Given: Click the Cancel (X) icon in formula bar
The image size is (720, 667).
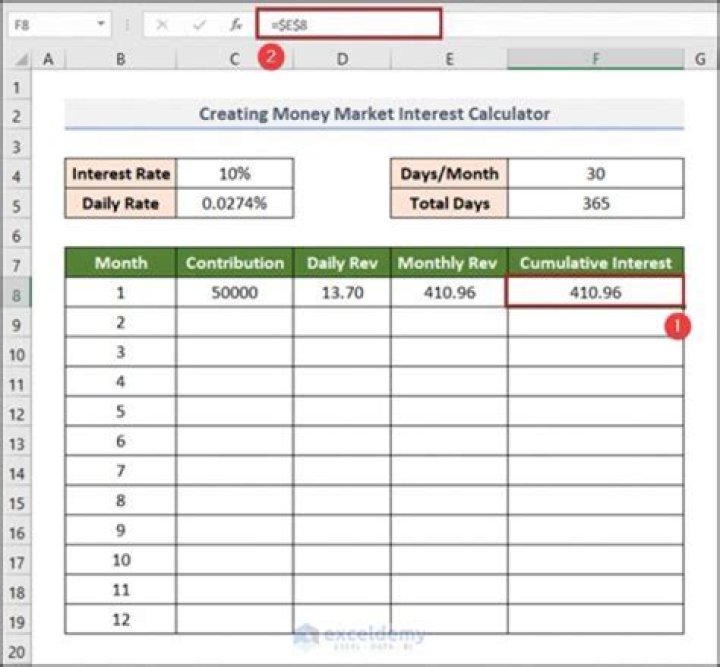Looking at the screenshot, I should (x=162, y=25).
